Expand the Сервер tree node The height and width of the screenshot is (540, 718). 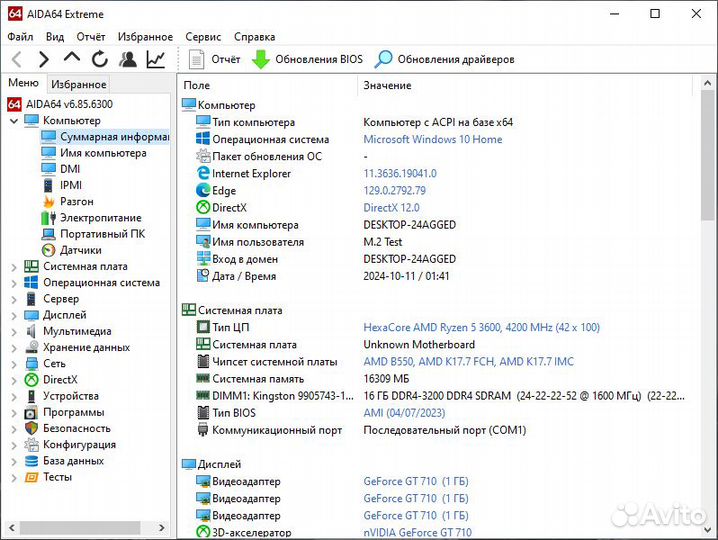(x=14, y=300)
